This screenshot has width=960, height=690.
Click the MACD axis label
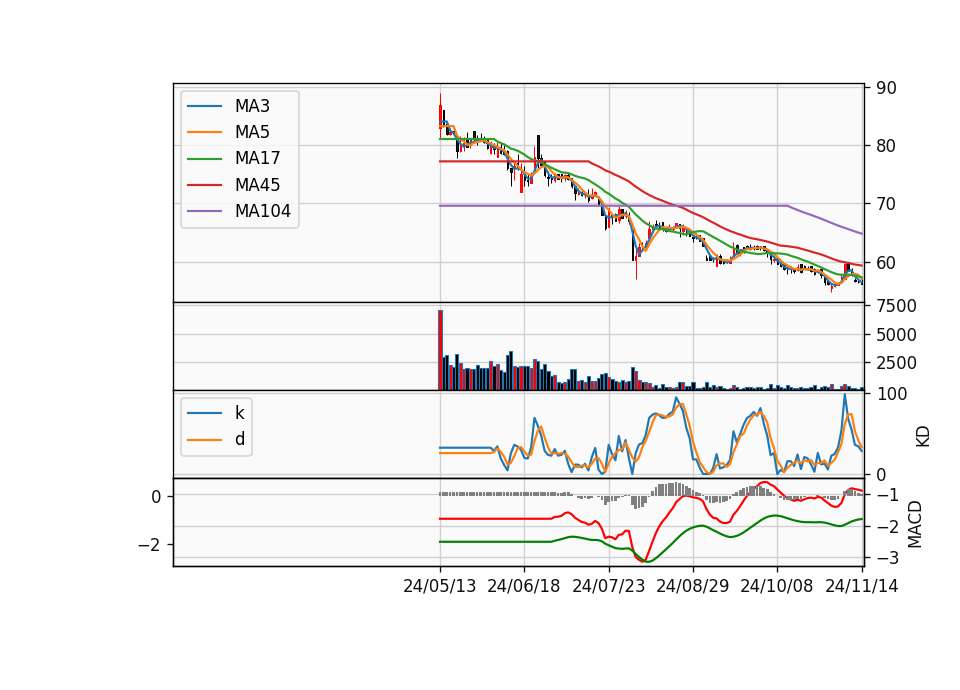click(915, 525)
